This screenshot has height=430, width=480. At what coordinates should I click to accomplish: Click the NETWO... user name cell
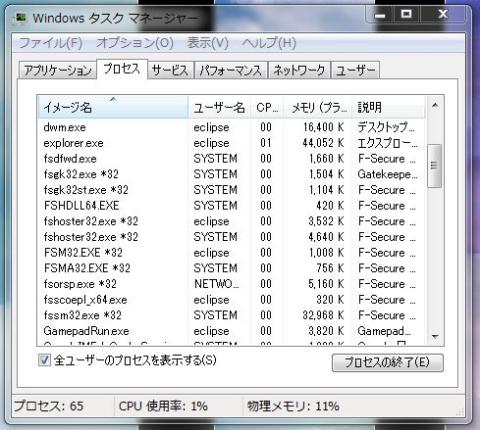point(216,284)
